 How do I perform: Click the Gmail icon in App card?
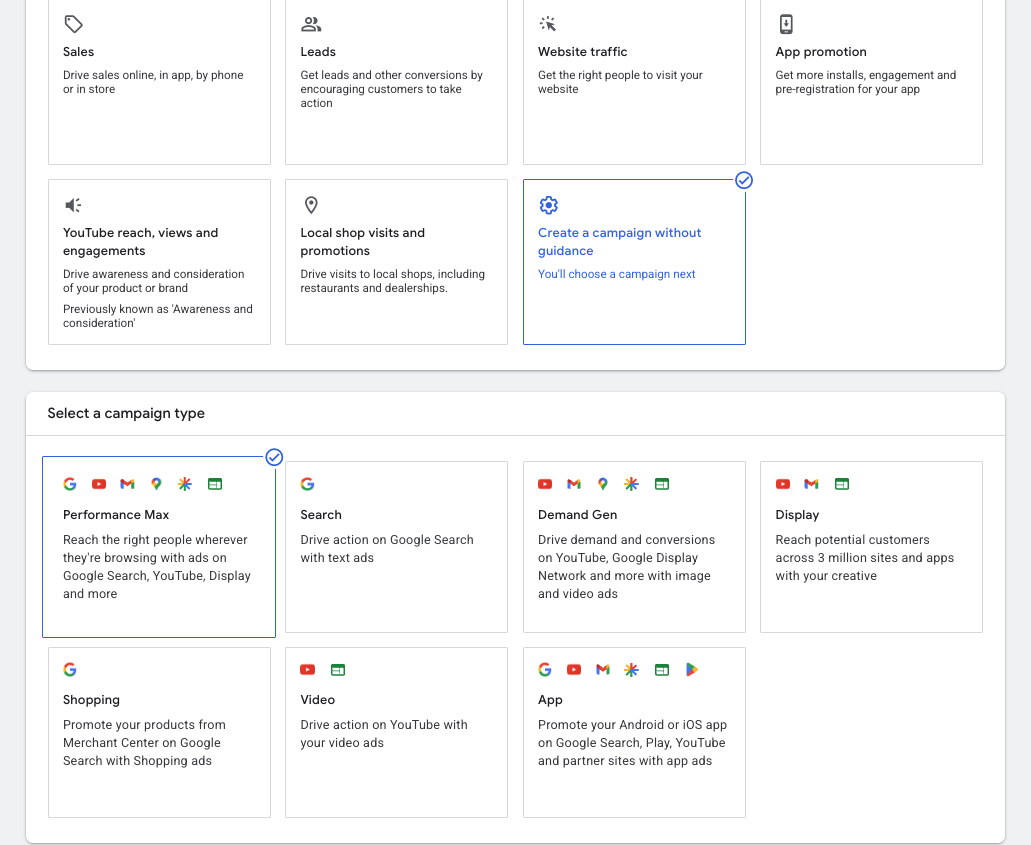[603, 669]
